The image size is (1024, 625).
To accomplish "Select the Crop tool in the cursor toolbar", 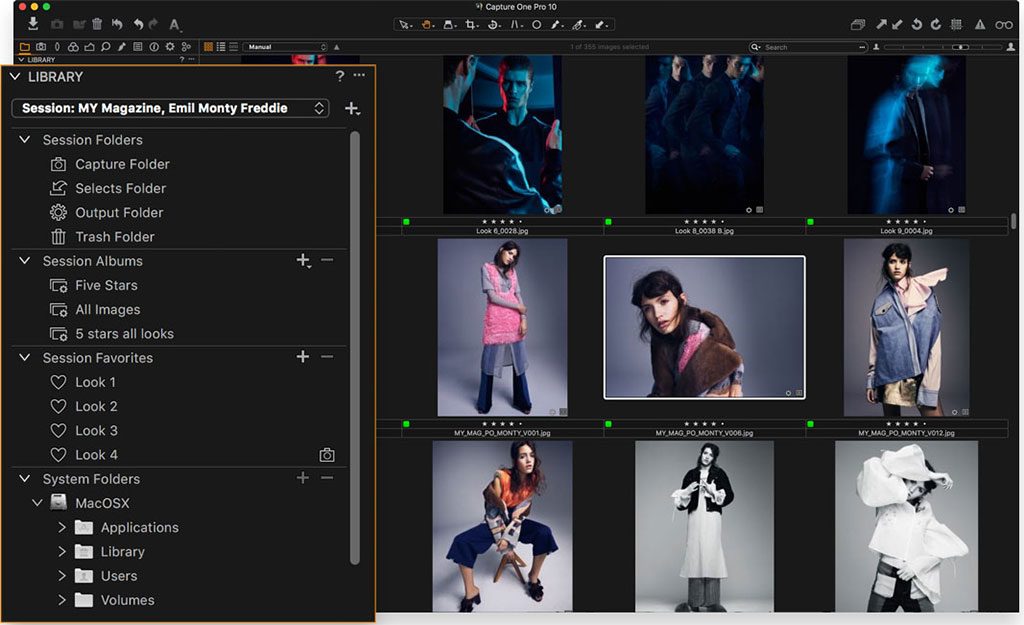I will click(x=473, y=24).
